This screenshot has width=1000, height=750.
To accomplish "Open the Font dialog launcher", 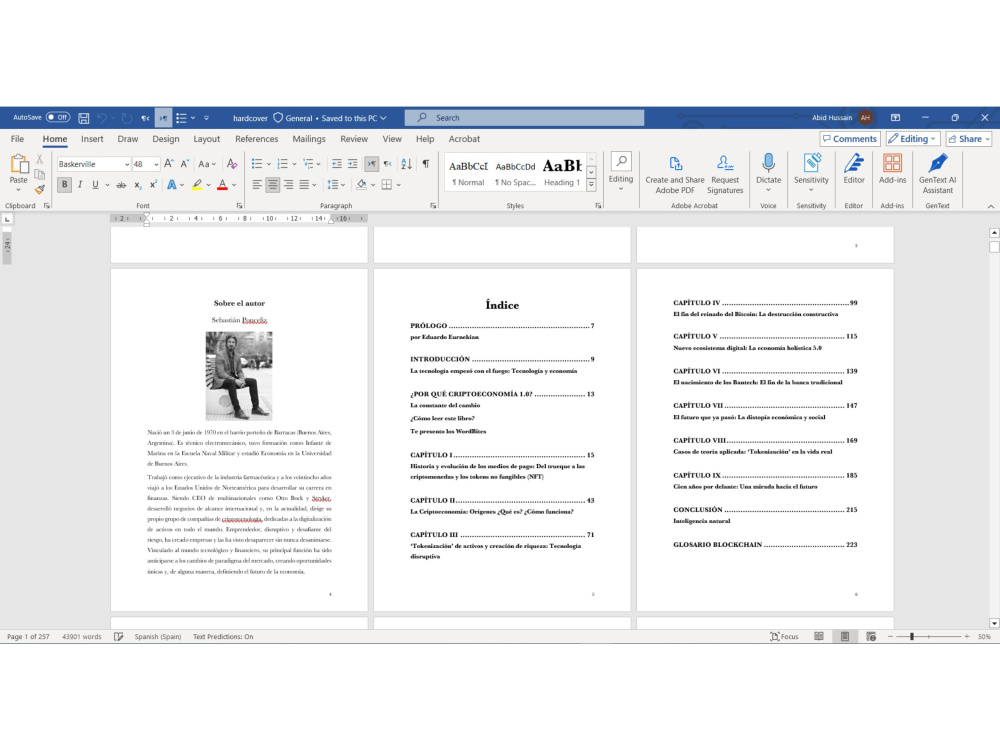I will (x=240, y=206).
